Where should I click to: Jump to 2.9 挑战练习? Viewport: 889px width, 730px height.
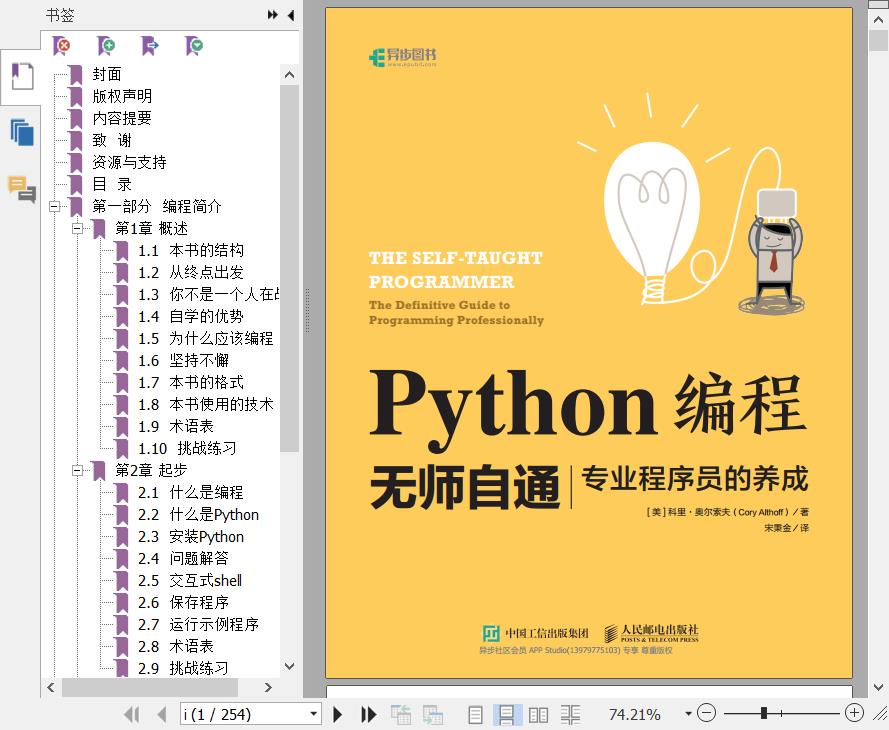(183, 668)
